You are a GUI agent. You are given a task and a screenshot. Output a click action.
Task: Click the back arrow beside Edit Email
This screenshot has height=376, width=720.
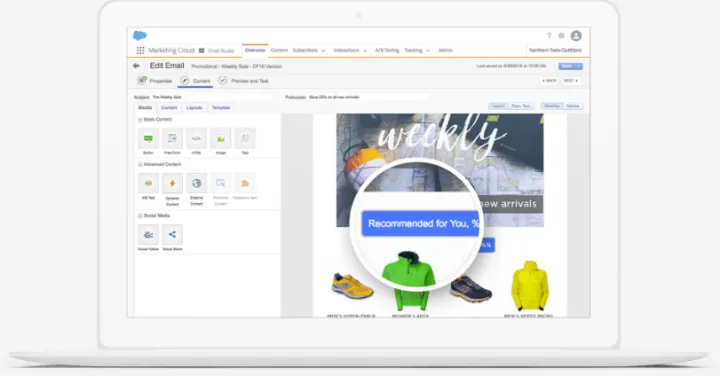136,66
